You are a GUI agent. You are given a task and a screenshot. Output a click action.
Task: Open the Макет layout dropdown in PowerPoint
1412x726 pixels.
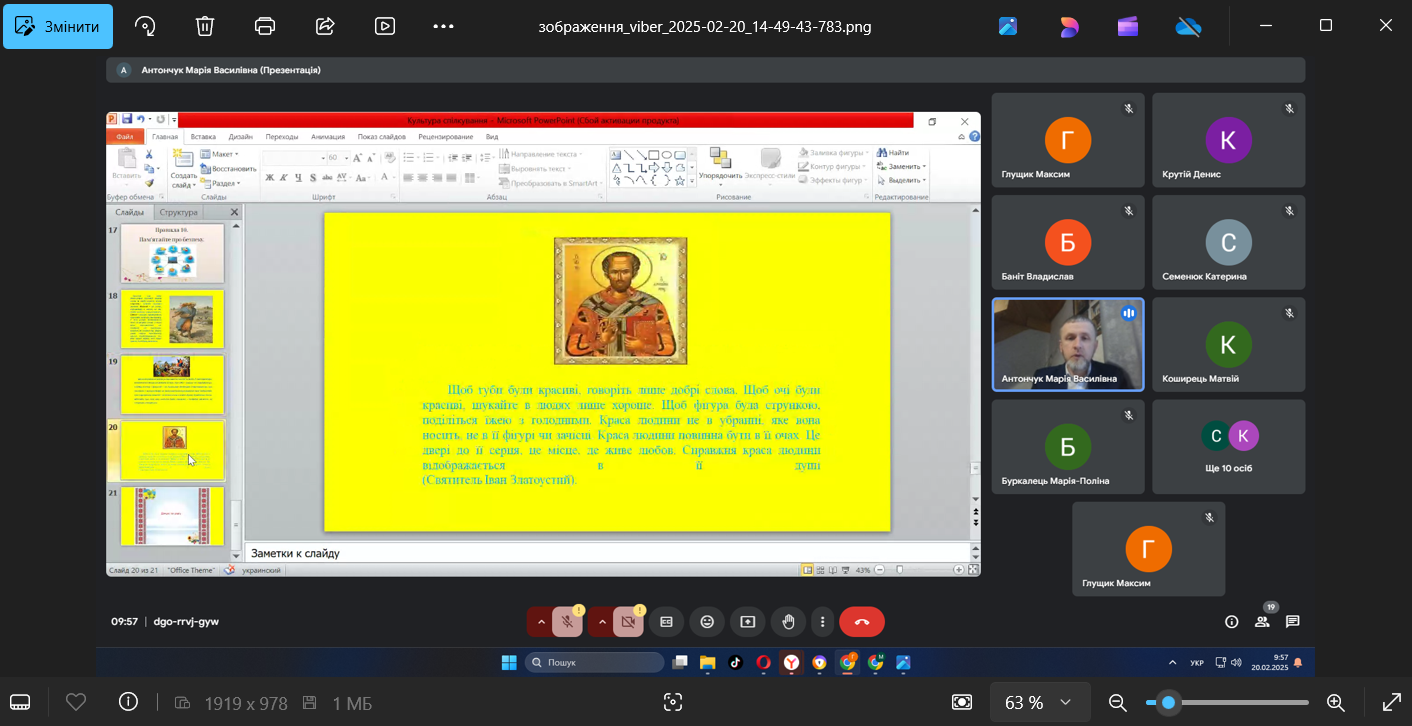point(219,154)
